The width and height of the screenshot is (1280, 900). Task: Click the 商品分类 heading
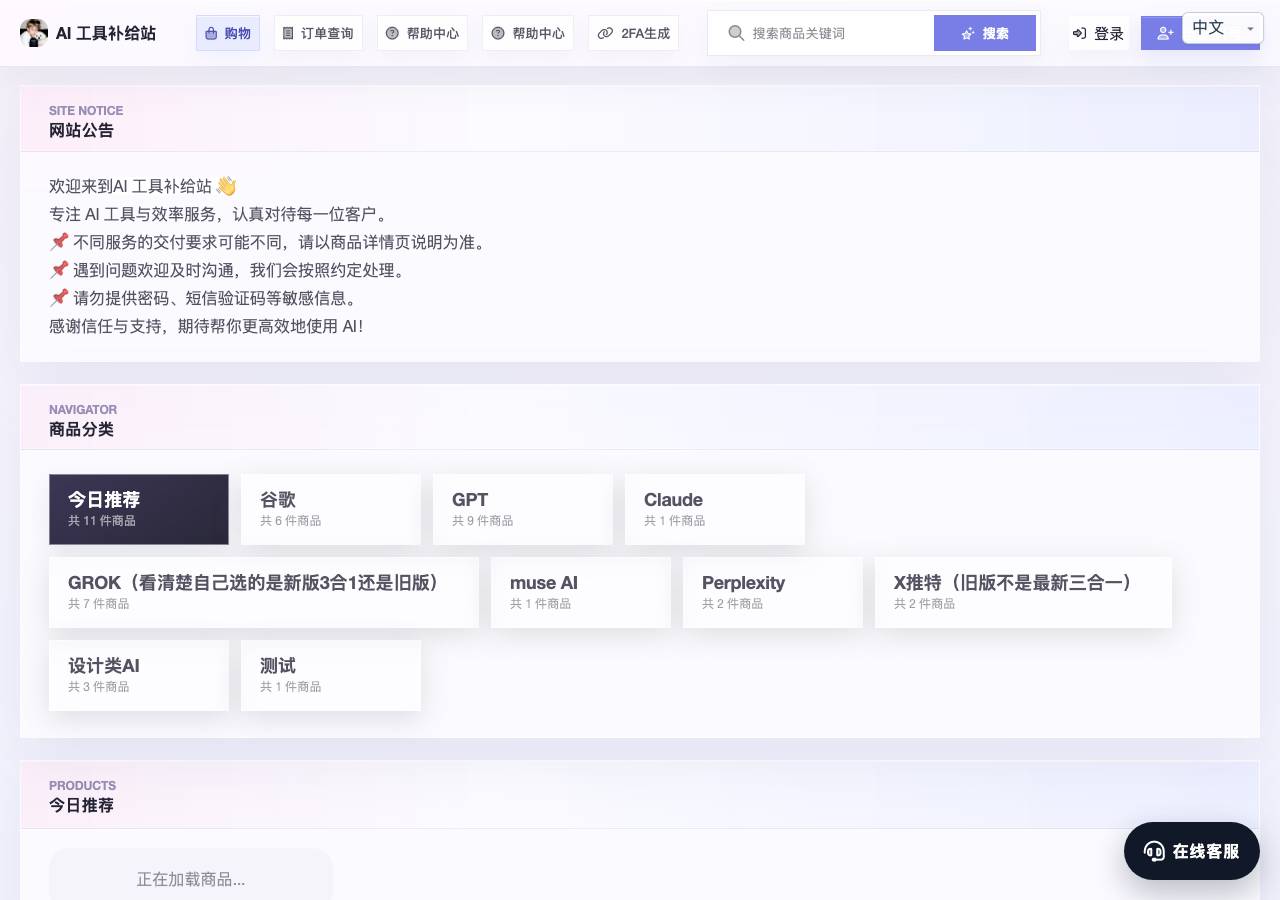tap(82, 429)
